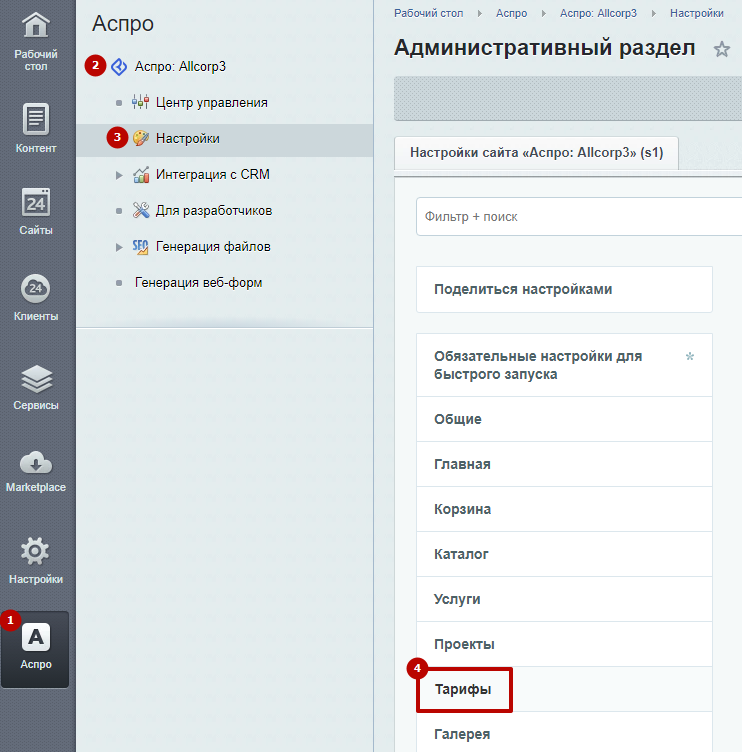Follow the Рабочий стол breadcrumb link
This screenshot has width=742, height=752.
tap(428, 13)
